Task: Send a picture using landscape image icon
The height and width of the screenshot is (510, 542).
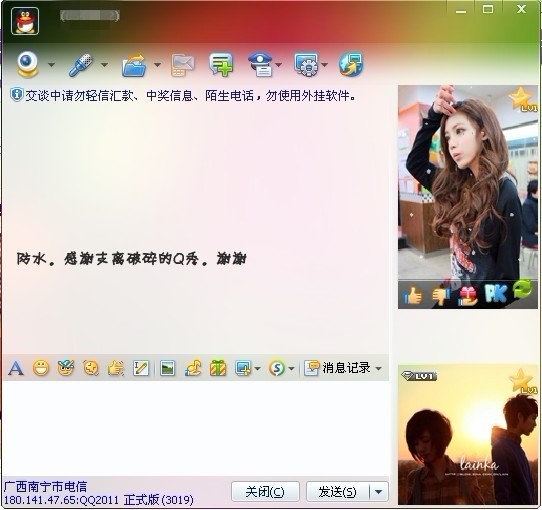Action: tap(168, 368)
